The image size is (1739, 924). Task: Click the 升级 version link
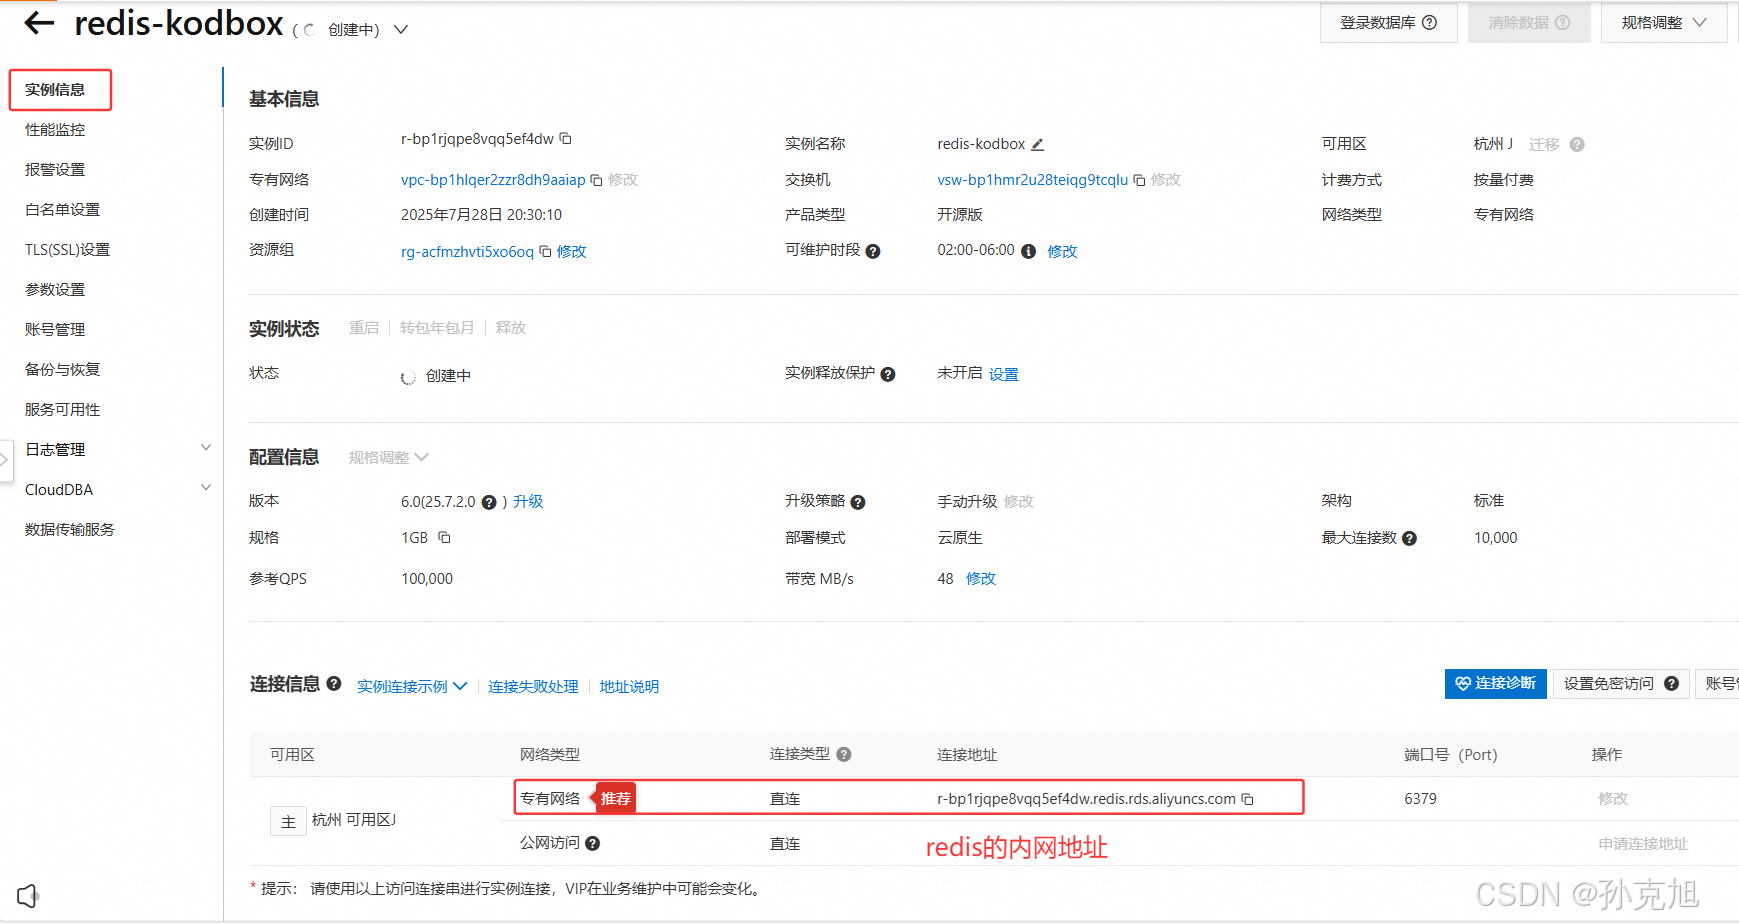pyautogui.click(x=528, y=502)
